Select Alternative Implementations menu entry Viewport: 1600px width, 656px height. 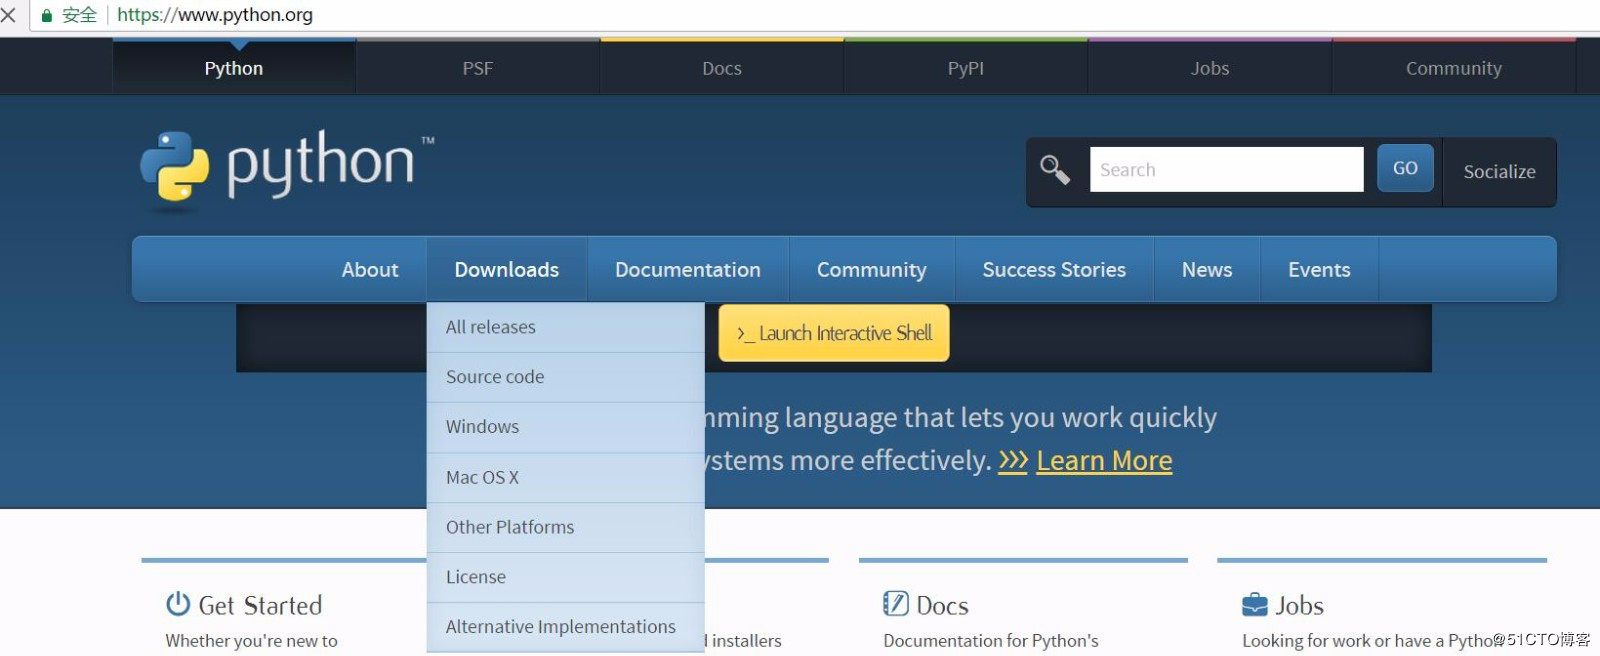(566, 627)
